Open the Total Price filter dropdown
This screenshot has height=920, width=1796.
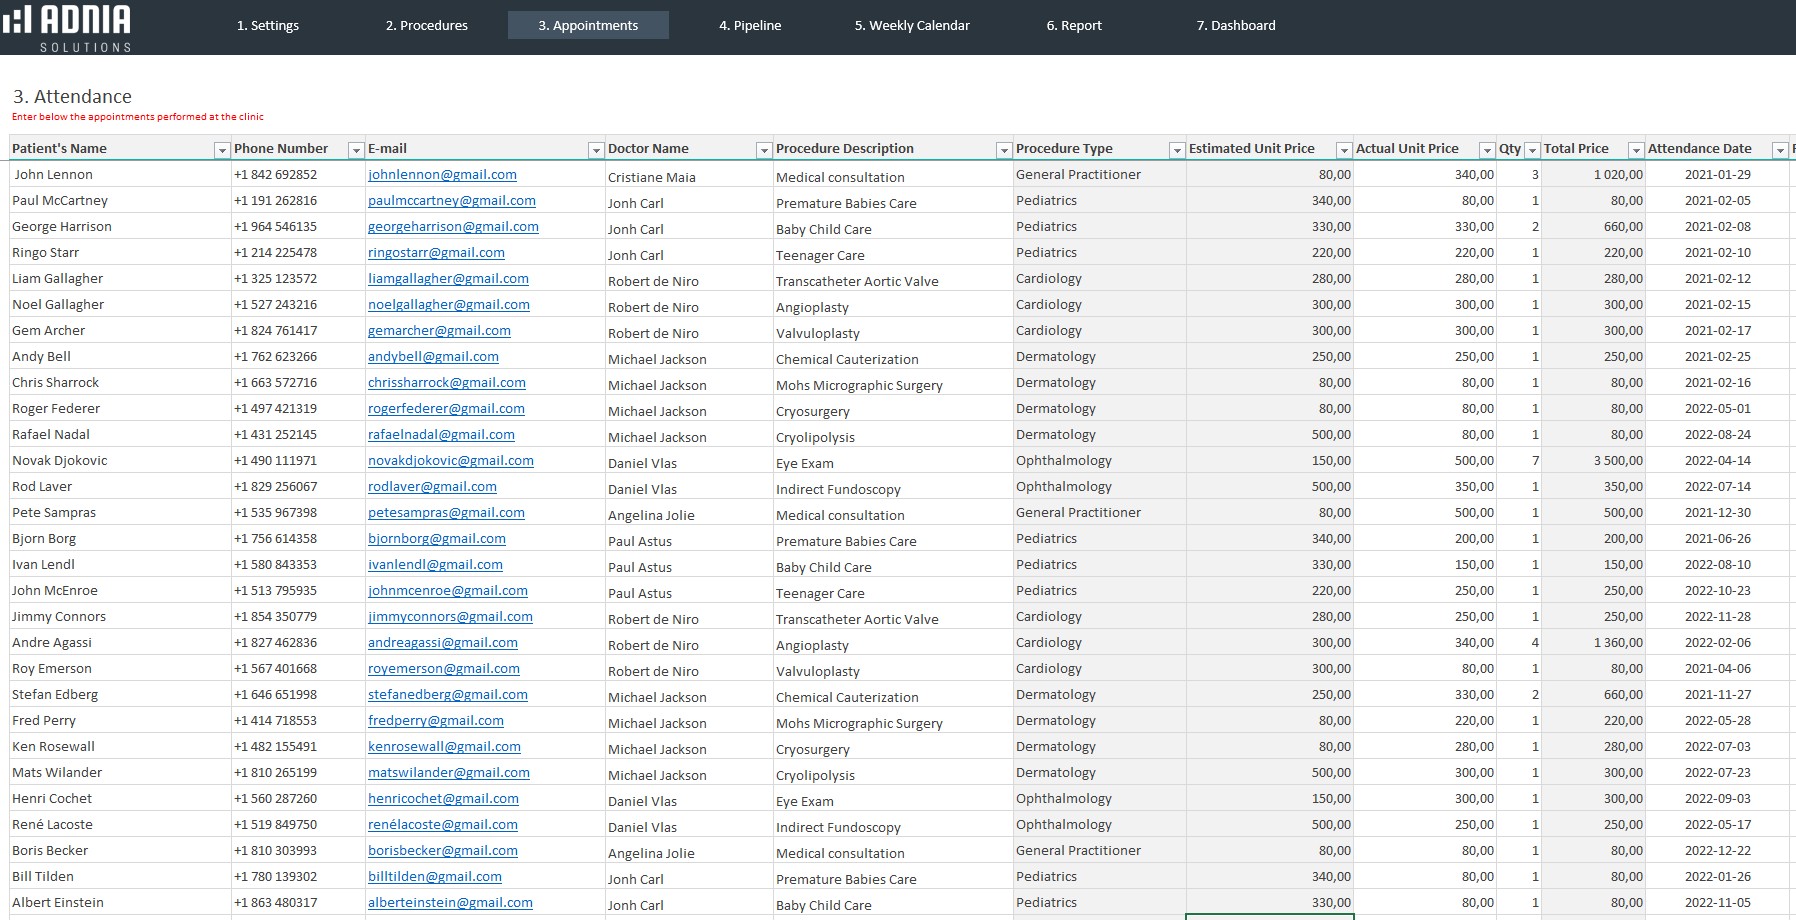(1636, 150)
